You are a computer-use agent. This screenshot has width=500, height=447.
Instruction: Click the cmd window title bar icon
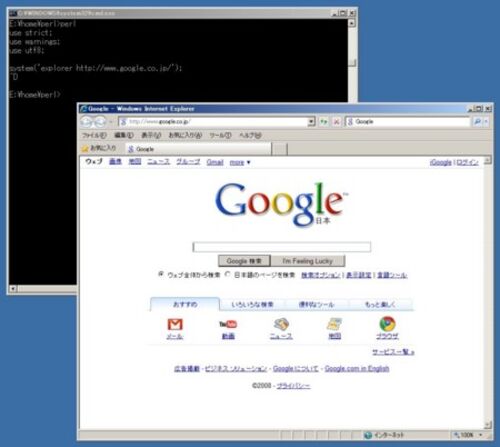coord(13,13)
